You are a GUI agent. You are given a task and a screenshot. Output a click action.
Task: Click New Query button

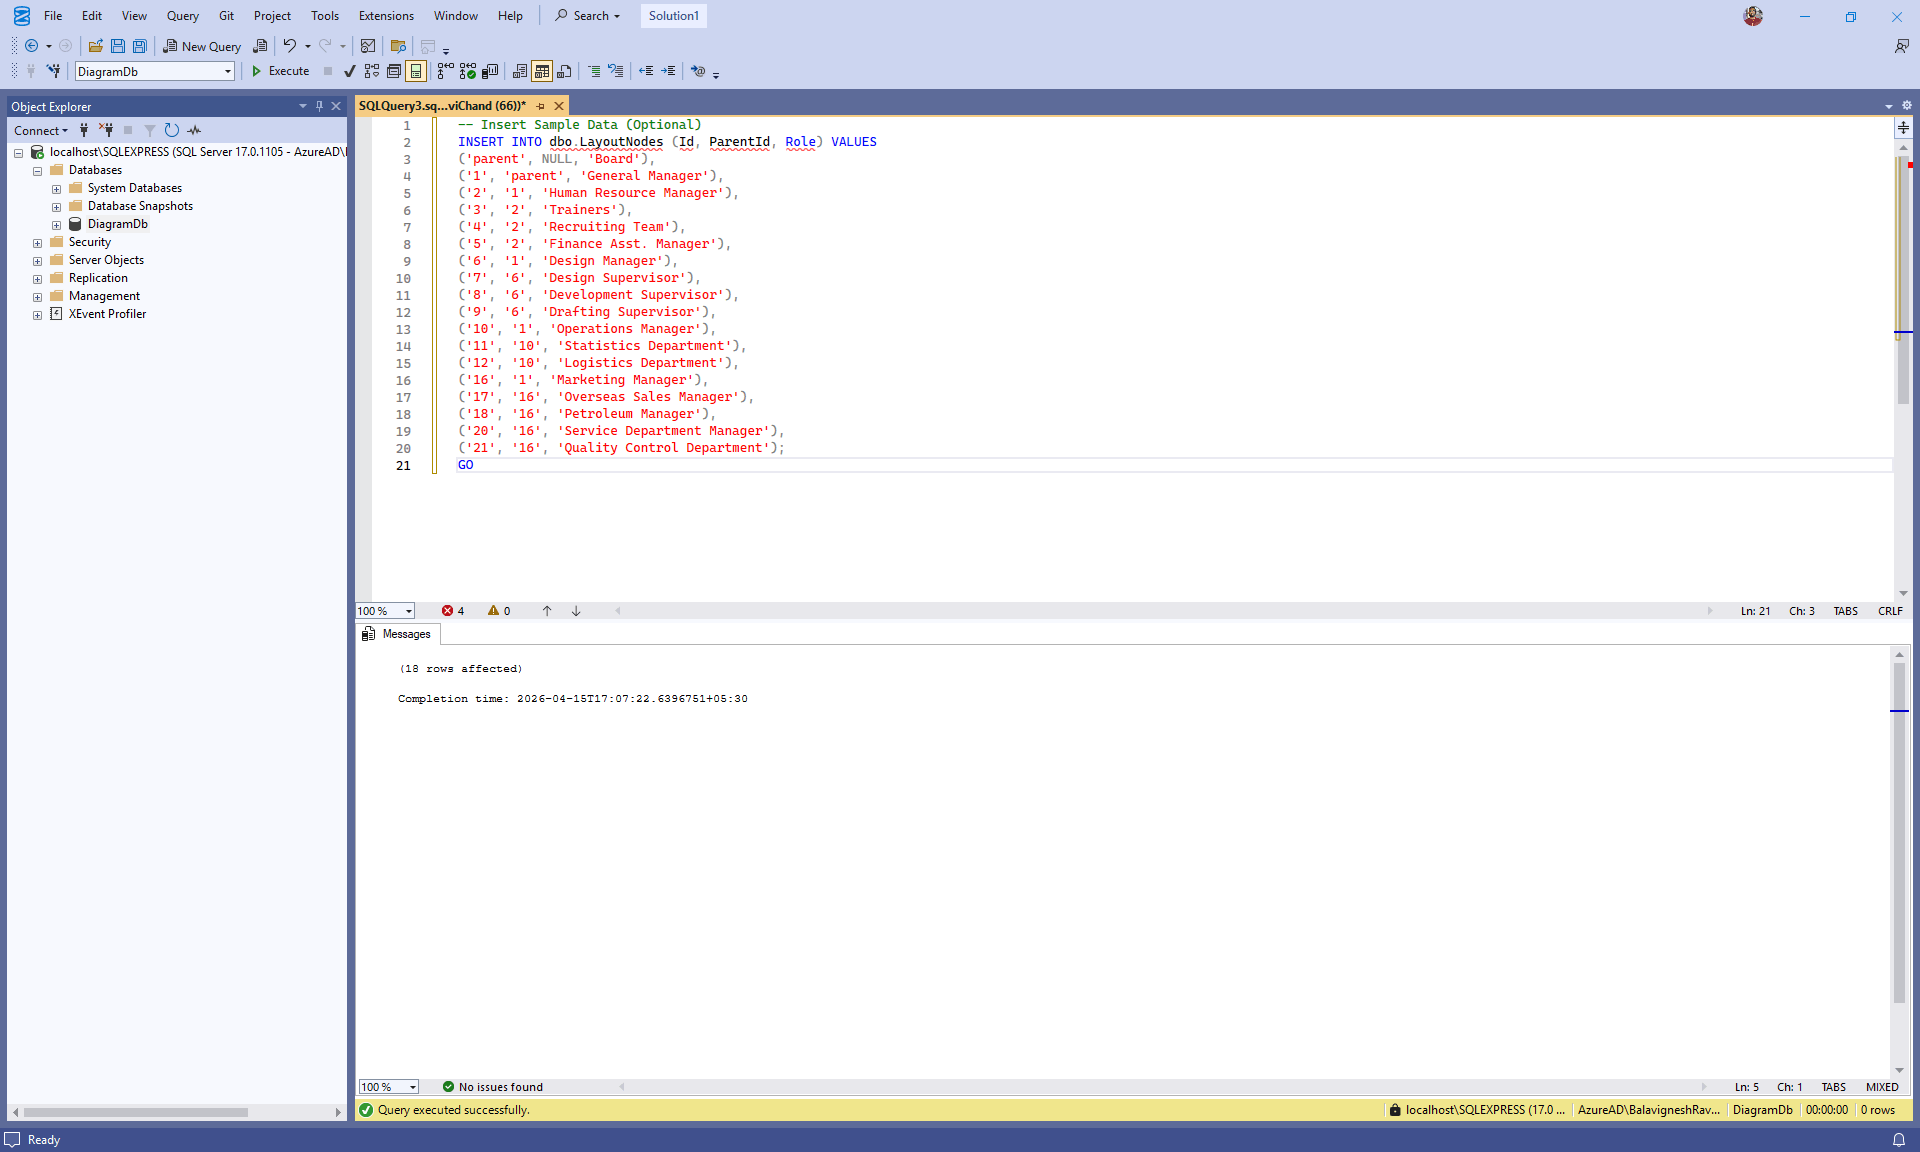[x=202, y=46]
